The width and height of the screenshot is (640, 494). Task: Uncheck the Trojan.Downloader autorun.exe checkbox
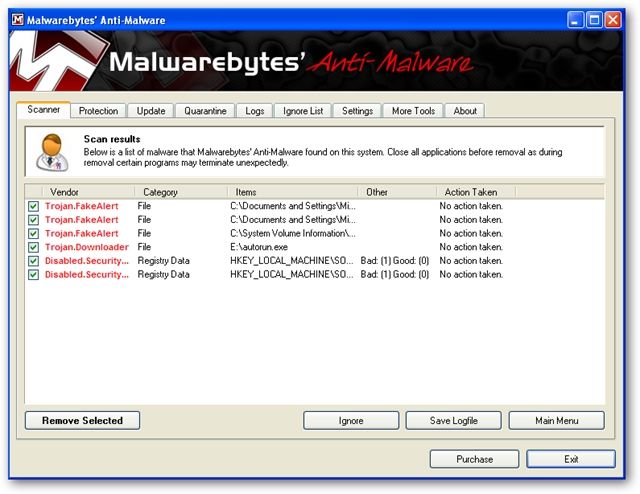33,247
